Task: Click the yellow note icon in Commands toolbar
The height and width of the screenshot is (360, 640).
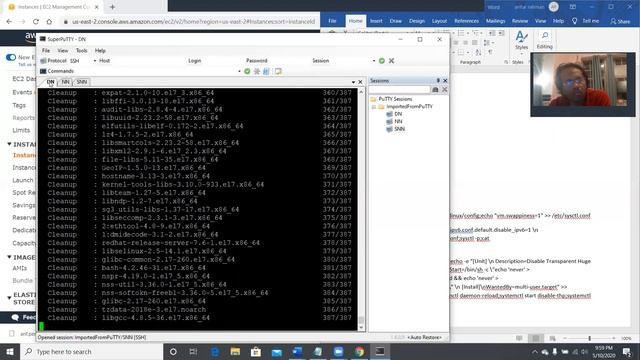Action: point(278,71)
